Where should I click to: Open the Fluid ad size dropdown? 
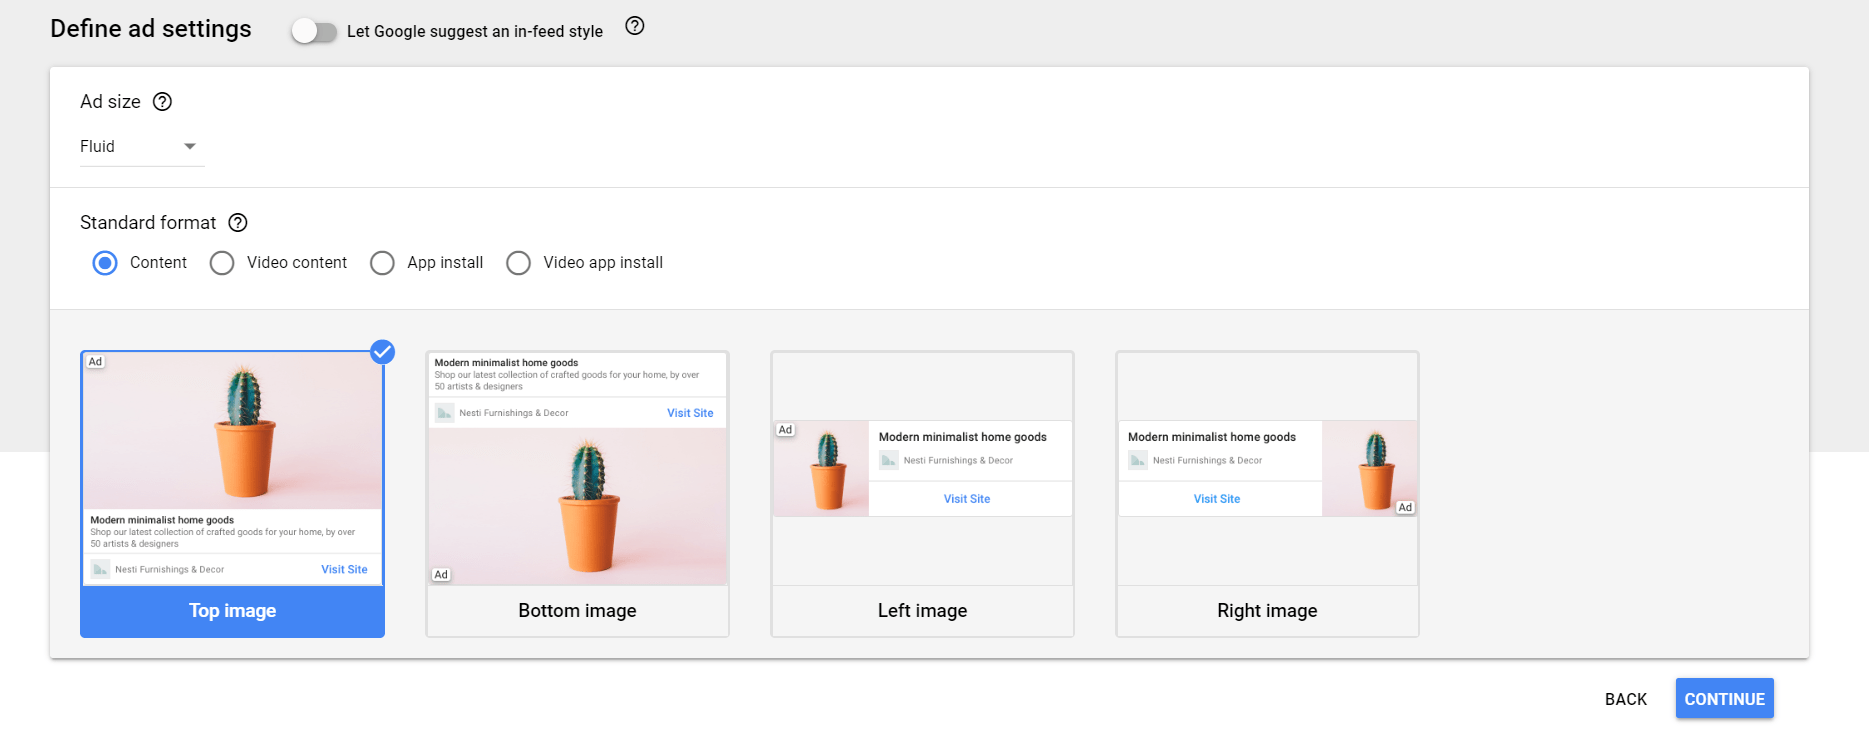[141, 147]
